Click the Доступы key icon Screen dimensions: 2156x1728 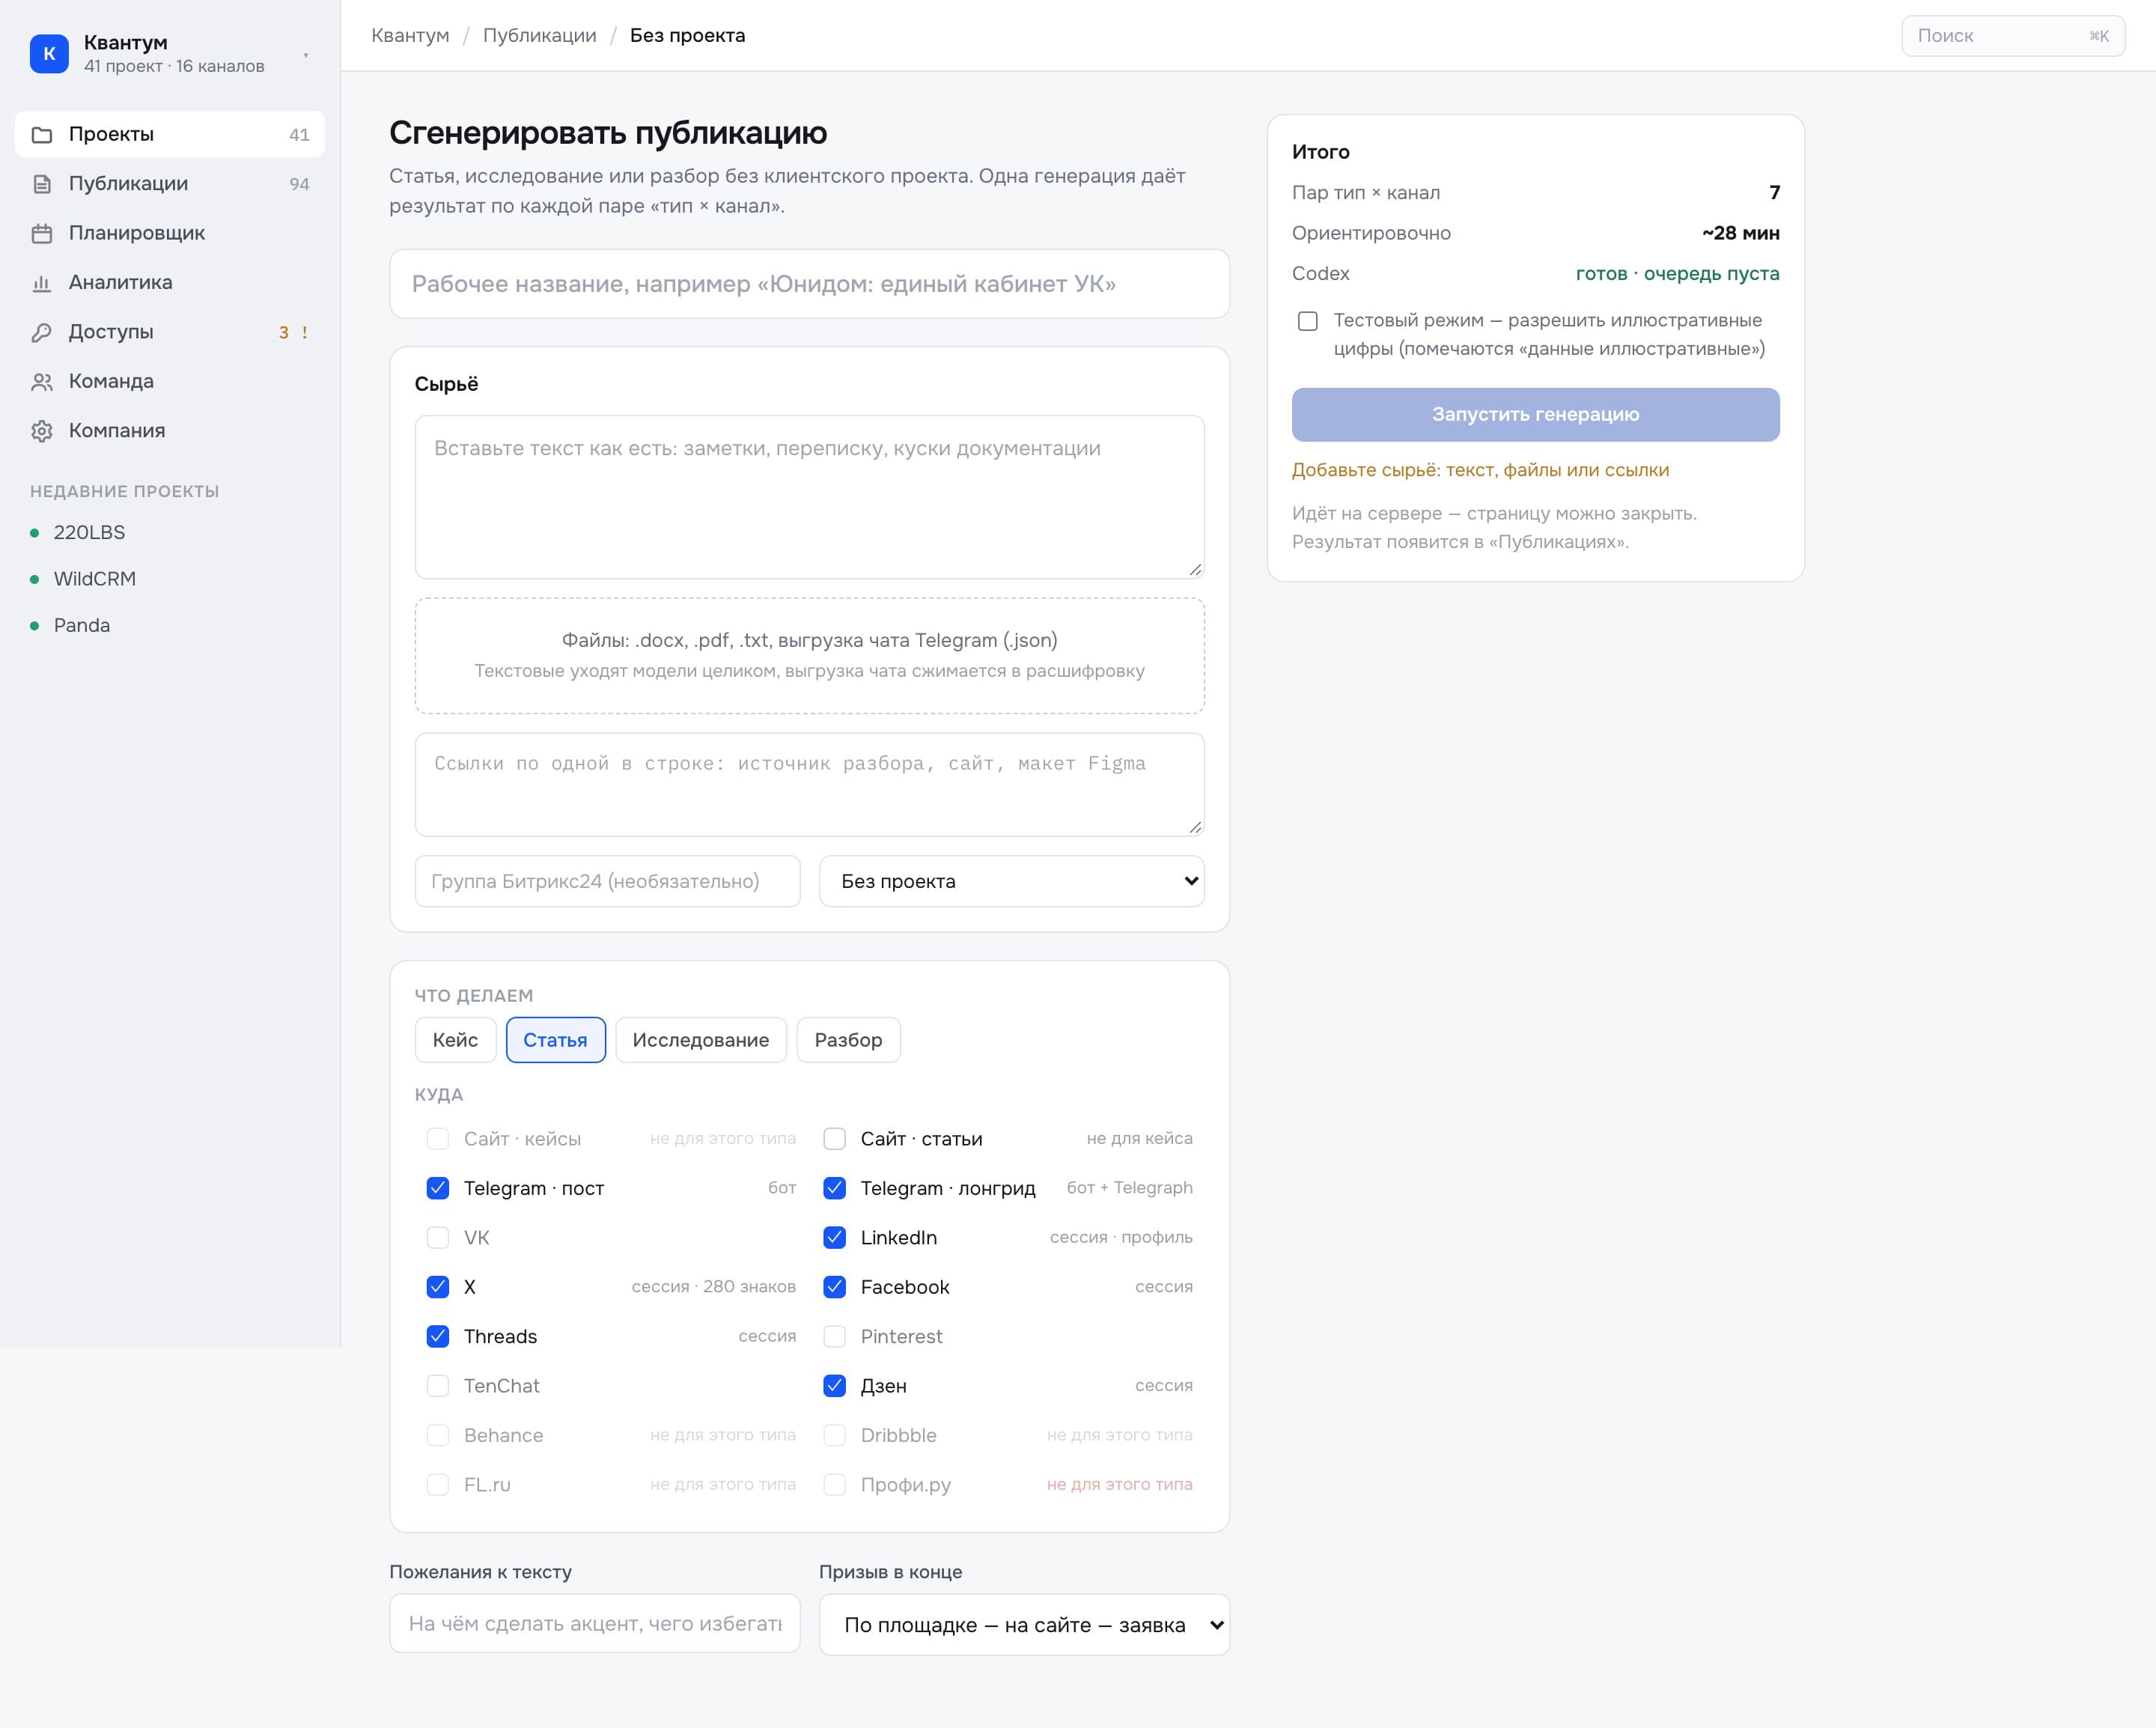pos(42,332)
